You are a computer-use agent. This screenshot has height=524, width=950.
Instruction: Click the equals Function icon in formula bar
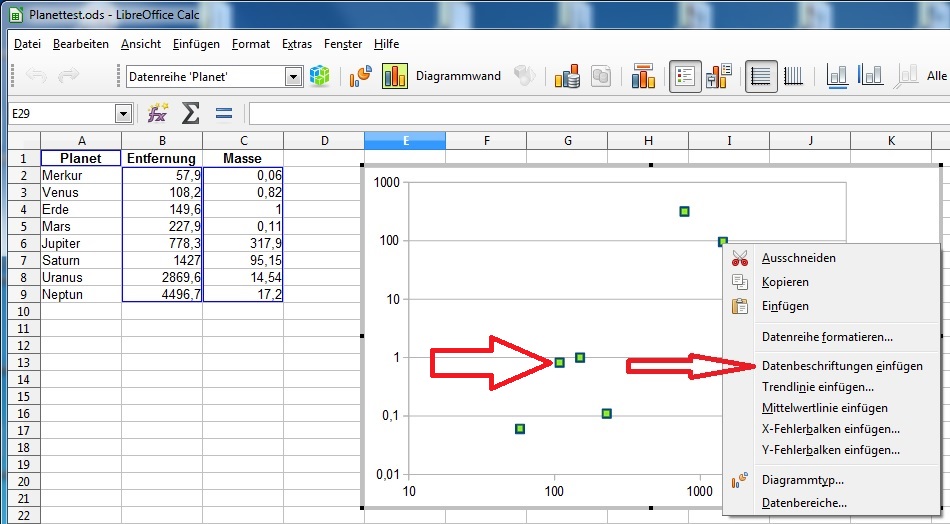tap(224, 114)
